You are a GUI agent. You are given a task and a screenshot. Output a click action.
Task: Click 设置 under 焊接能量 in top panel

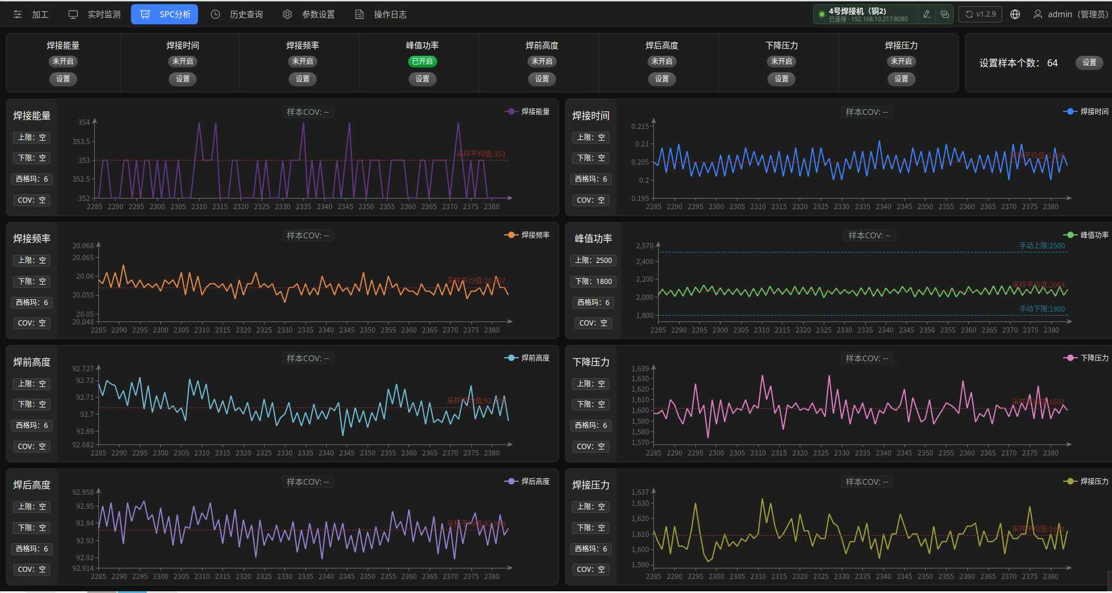(63, 79)
